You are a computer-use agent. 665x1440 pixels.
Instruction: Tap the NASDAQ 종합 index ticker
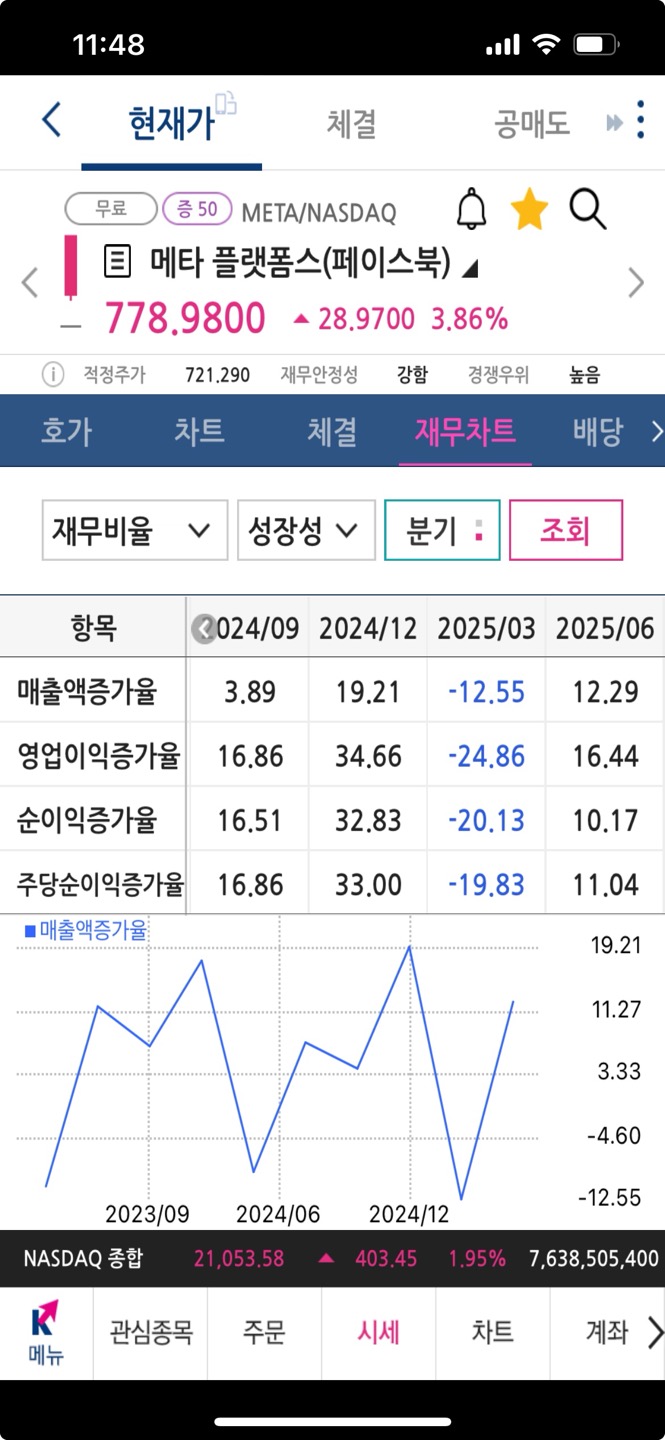(332, 1258)
